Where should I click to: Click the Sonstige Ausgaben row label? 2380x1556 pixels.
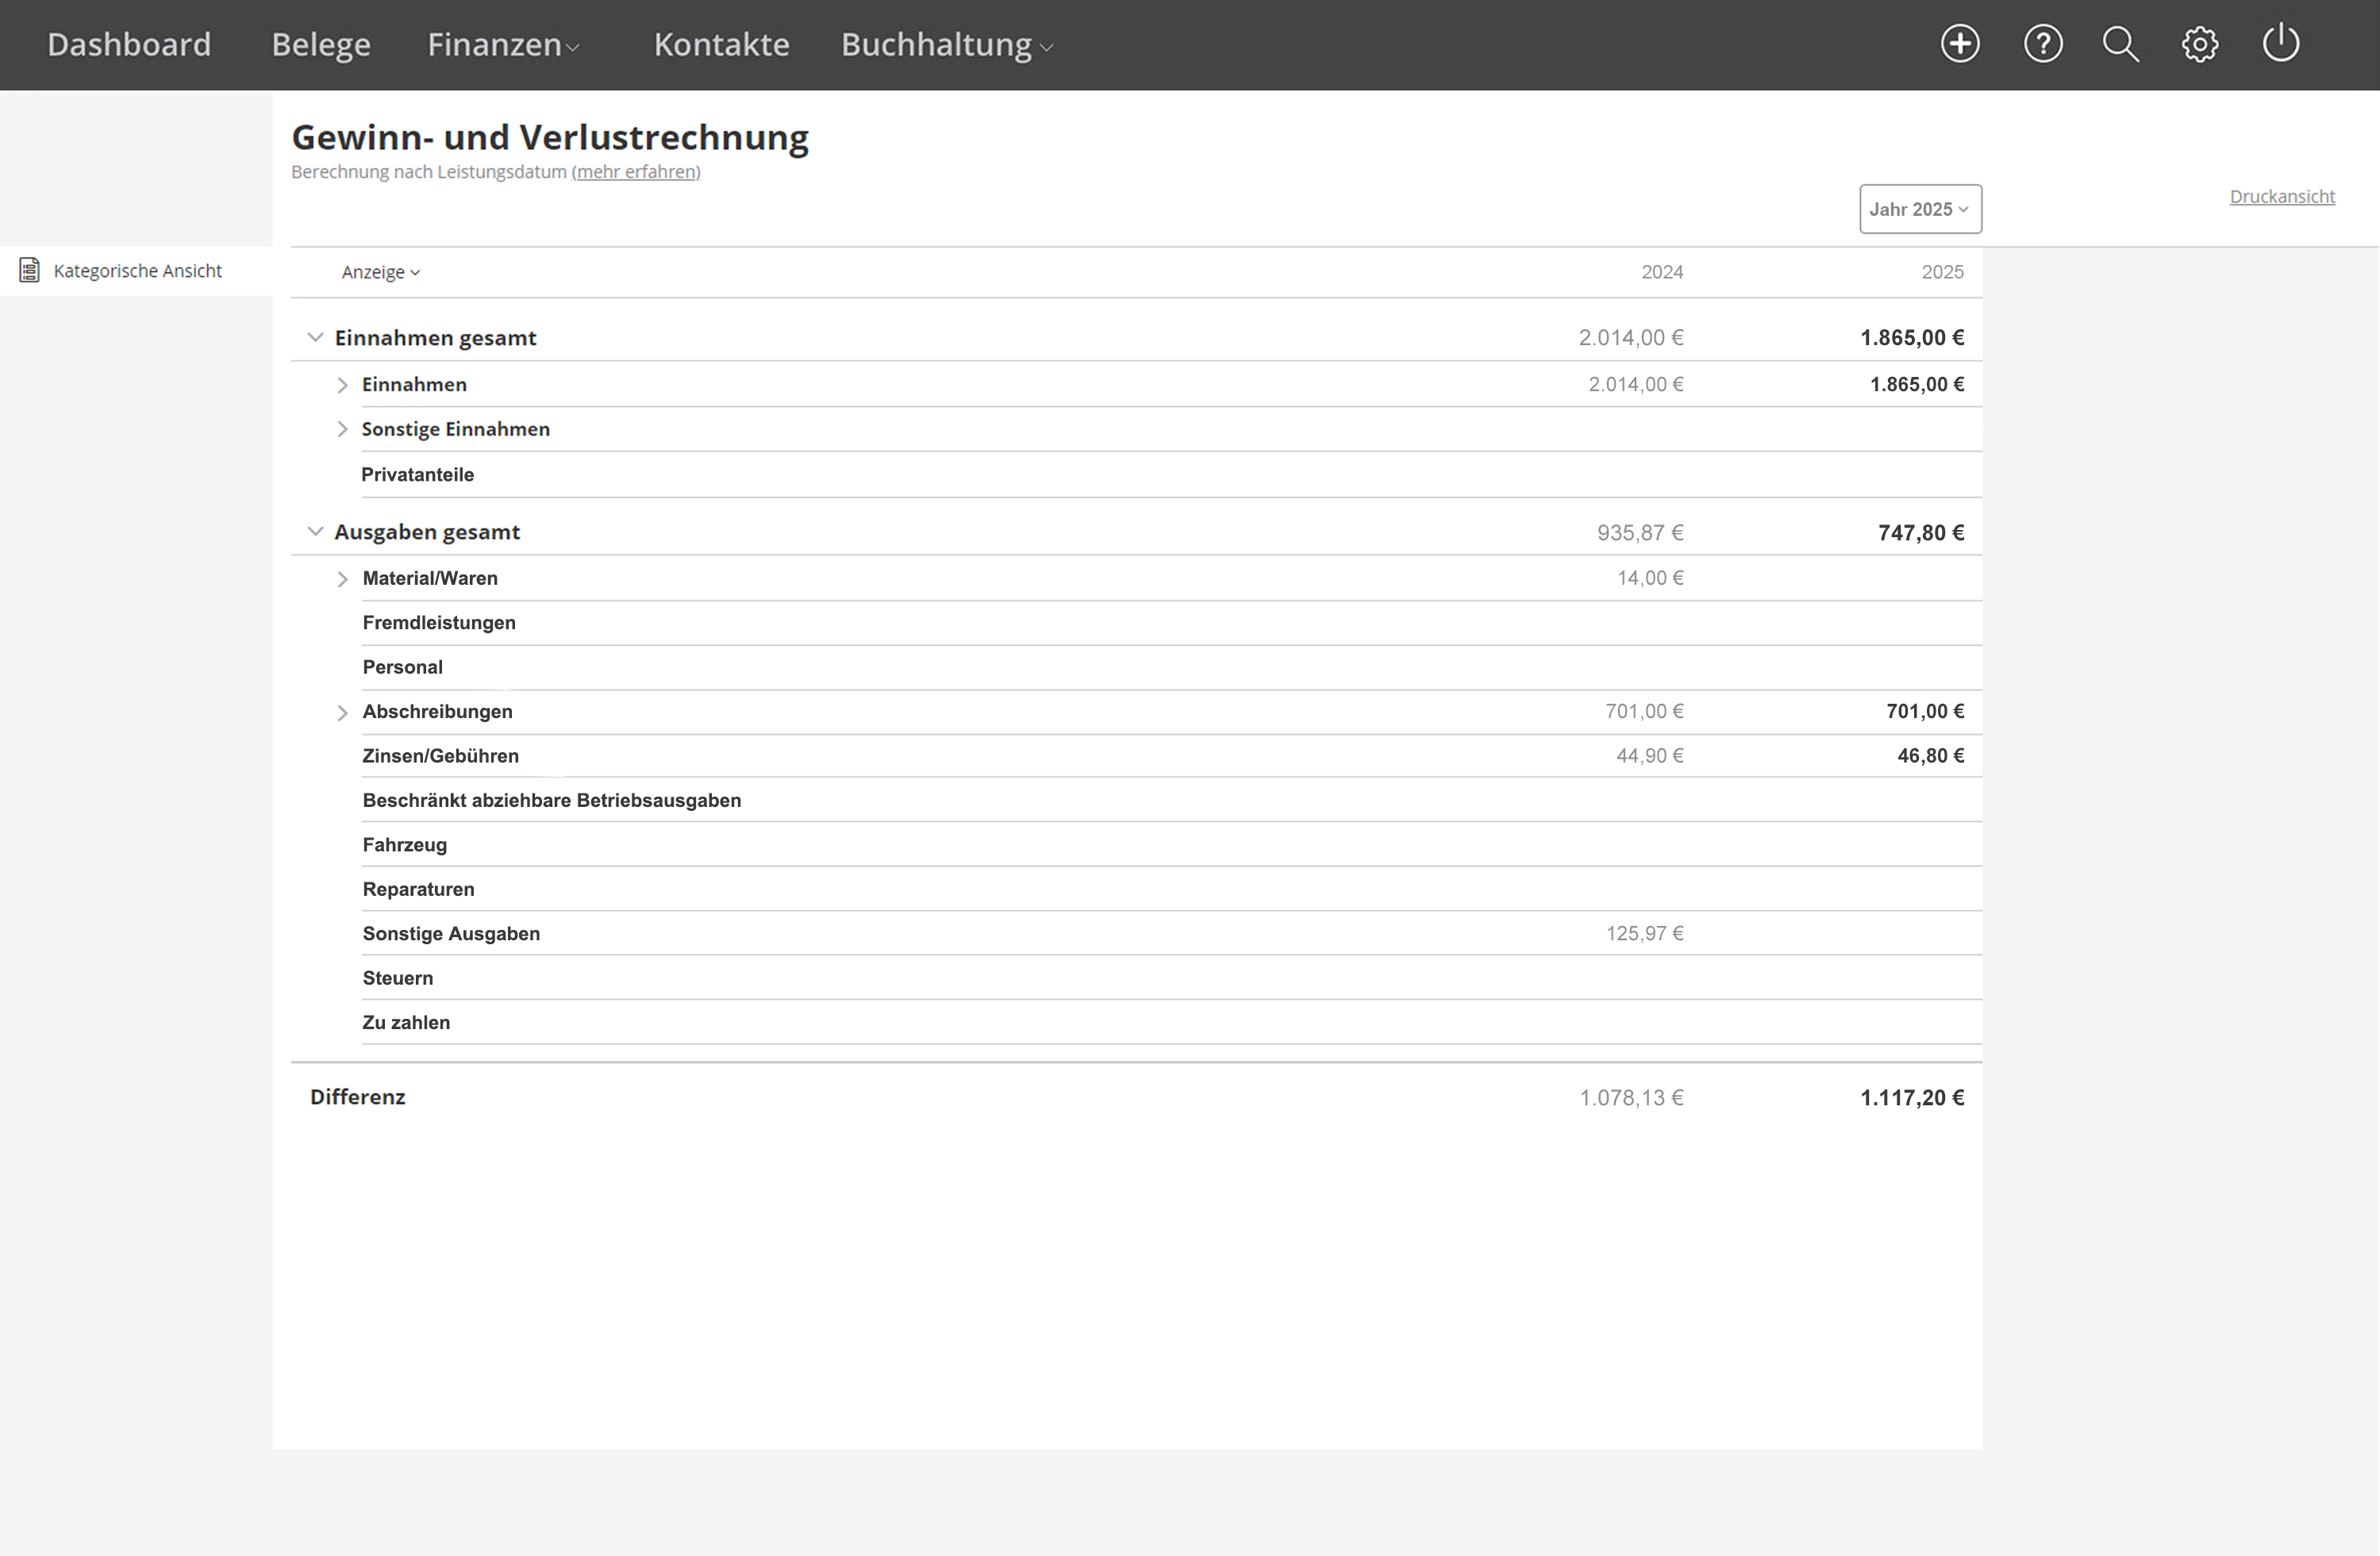click(451, 934)
